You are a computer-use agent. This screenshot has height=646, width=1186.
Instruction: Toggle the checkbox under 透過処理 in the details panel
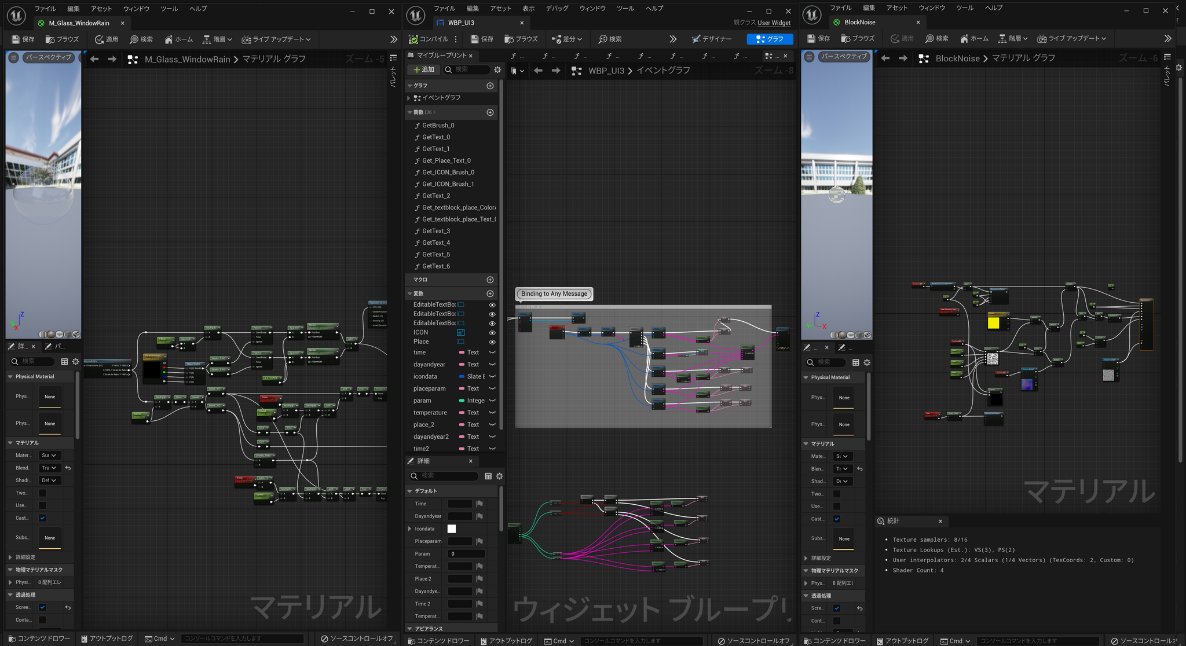point(42,607)
